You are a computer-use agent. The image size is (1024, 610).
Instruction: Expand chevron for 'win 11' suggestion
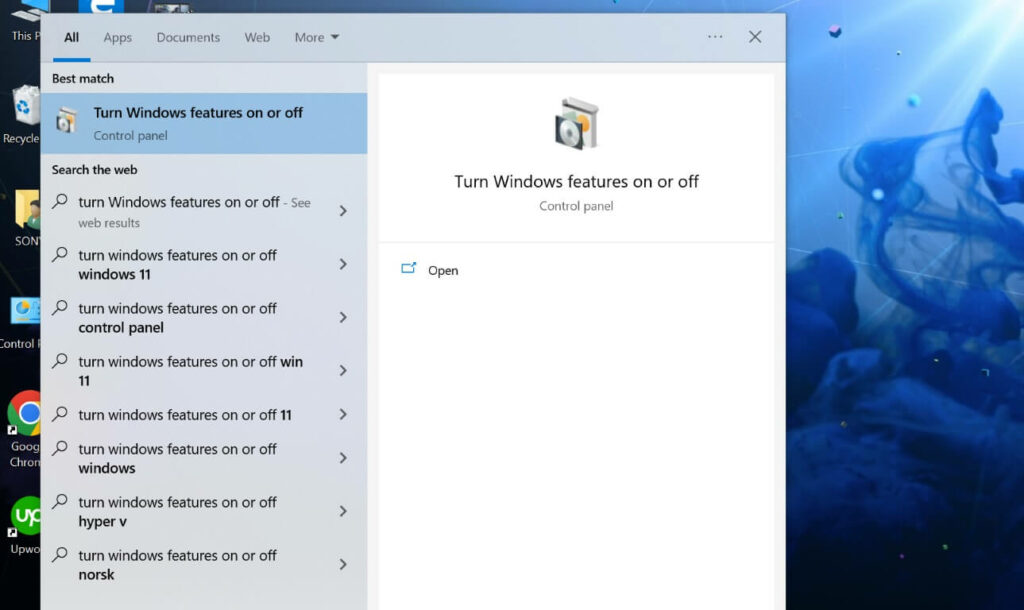pos(343,370)
